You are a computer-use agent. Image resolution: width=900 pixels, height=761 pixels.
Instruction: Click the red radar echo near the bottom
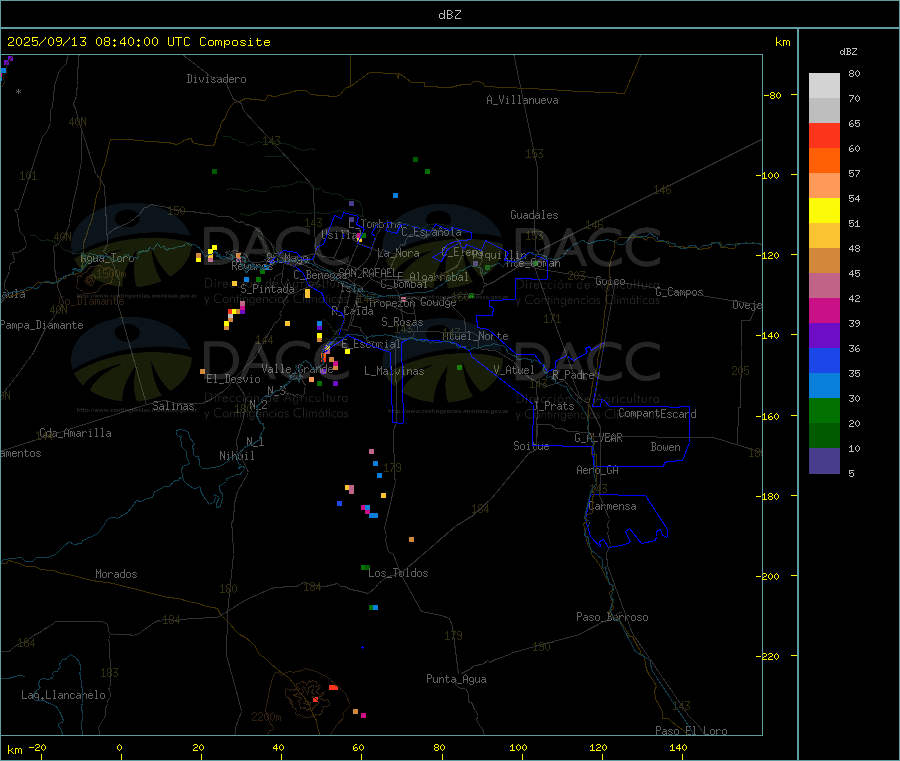333,687
